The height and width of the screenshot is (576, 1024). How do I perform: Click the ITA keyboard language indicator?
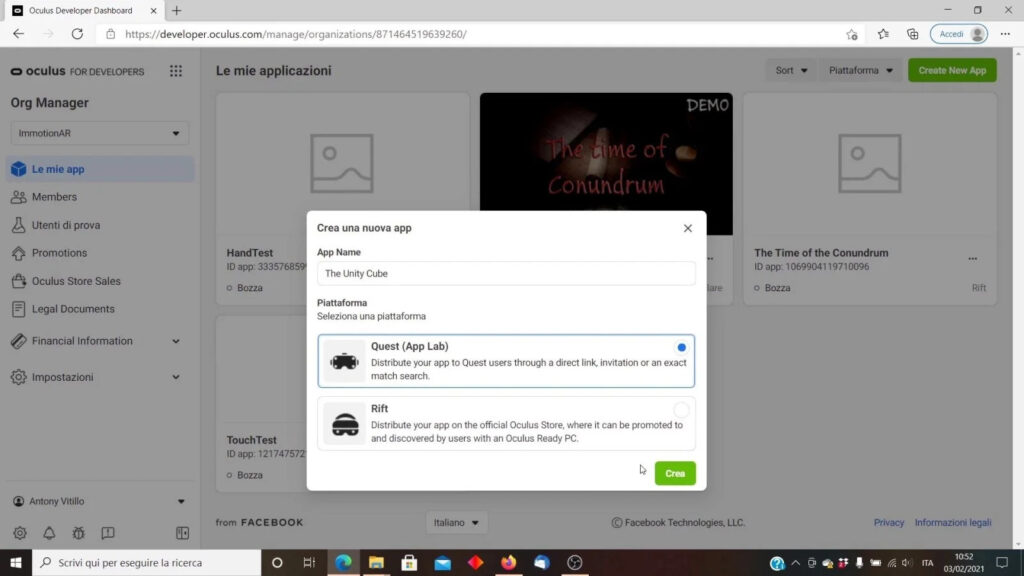927,562
